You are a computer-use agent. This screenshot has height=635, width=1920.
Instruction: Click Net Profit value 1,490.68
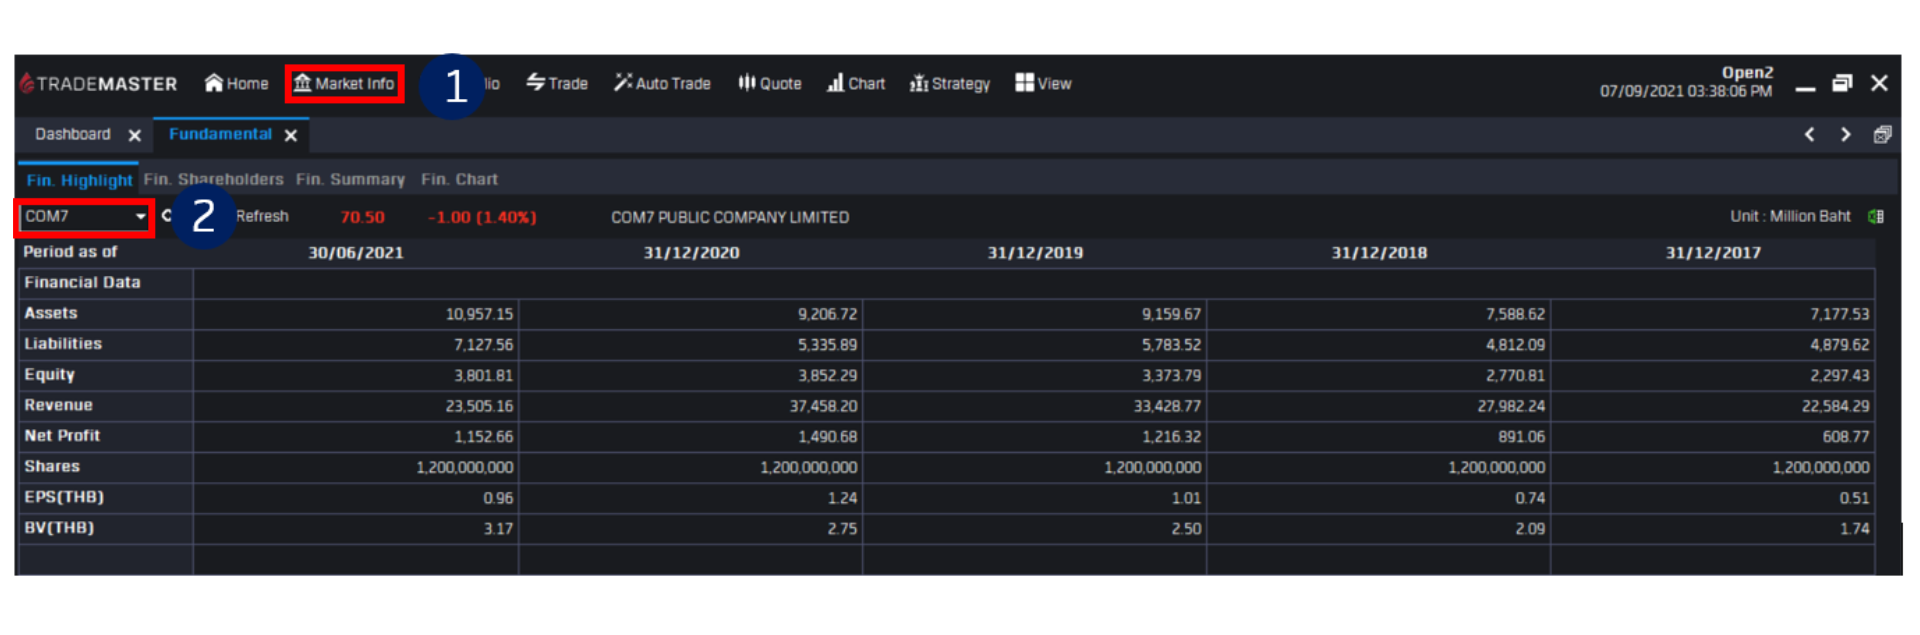coord(827,437)
